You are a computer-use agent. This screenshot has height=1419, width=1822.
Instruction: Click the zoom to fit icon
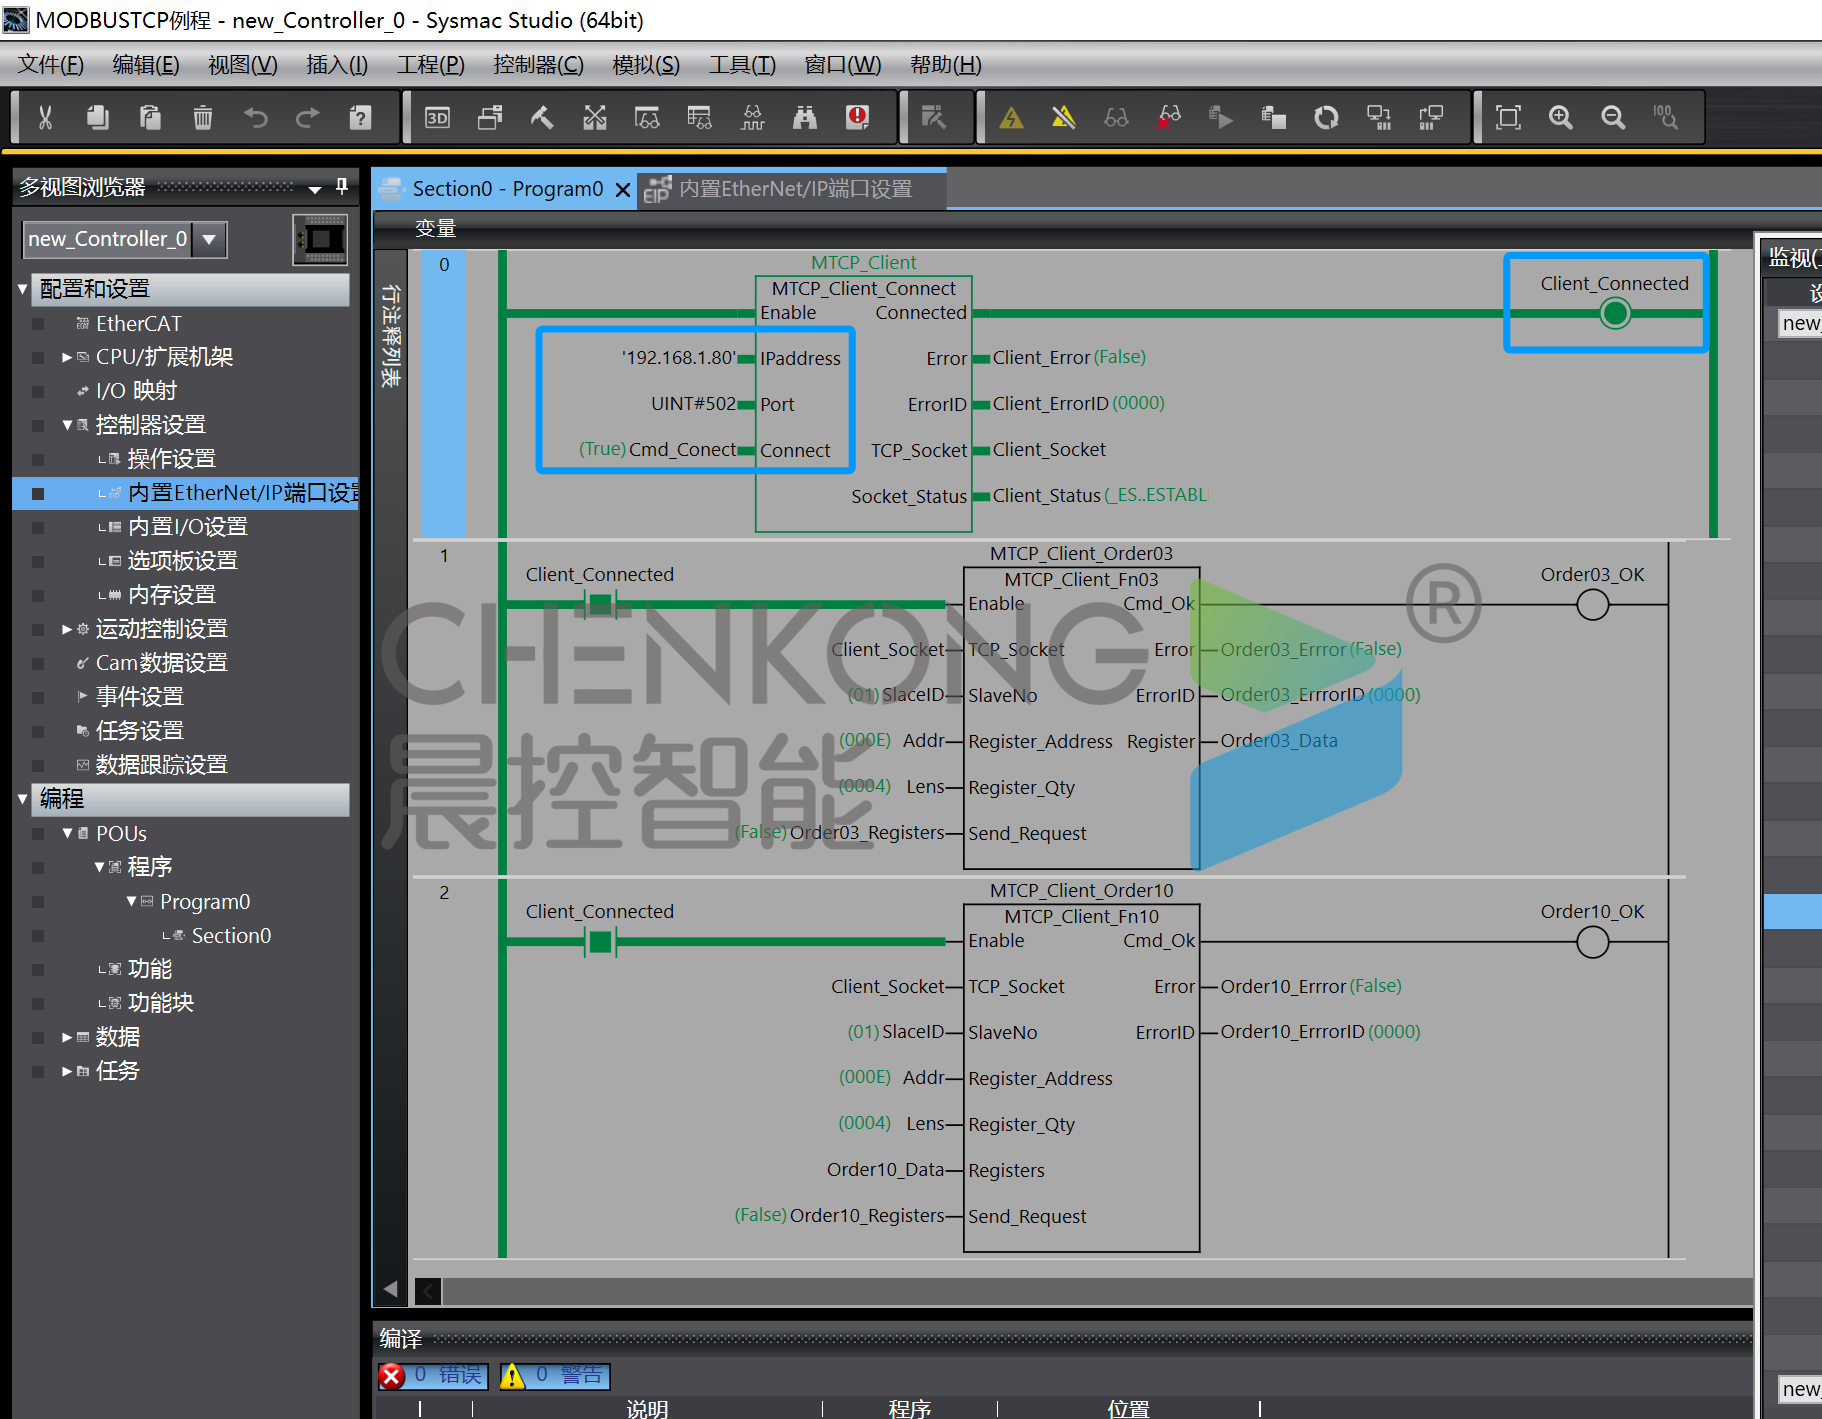pyautogui.click(x=1508, y=118)
